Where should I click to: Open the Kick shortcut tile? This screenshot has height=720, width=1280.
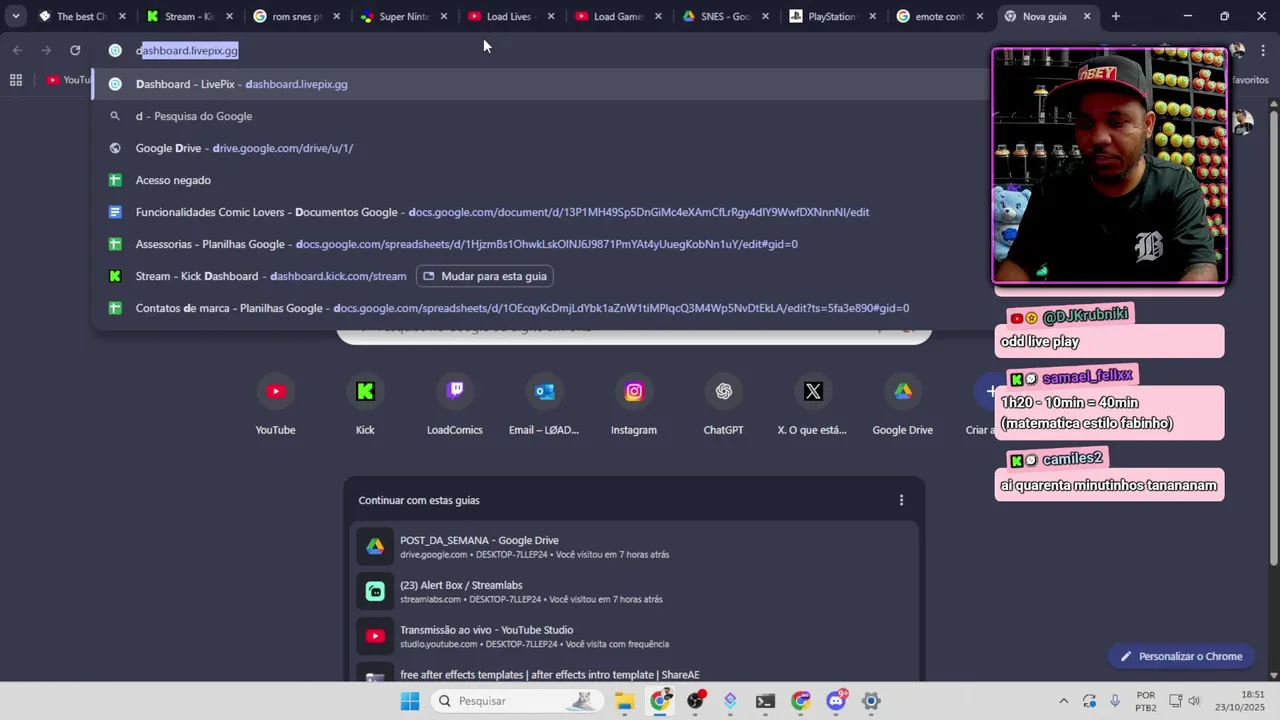365,404
